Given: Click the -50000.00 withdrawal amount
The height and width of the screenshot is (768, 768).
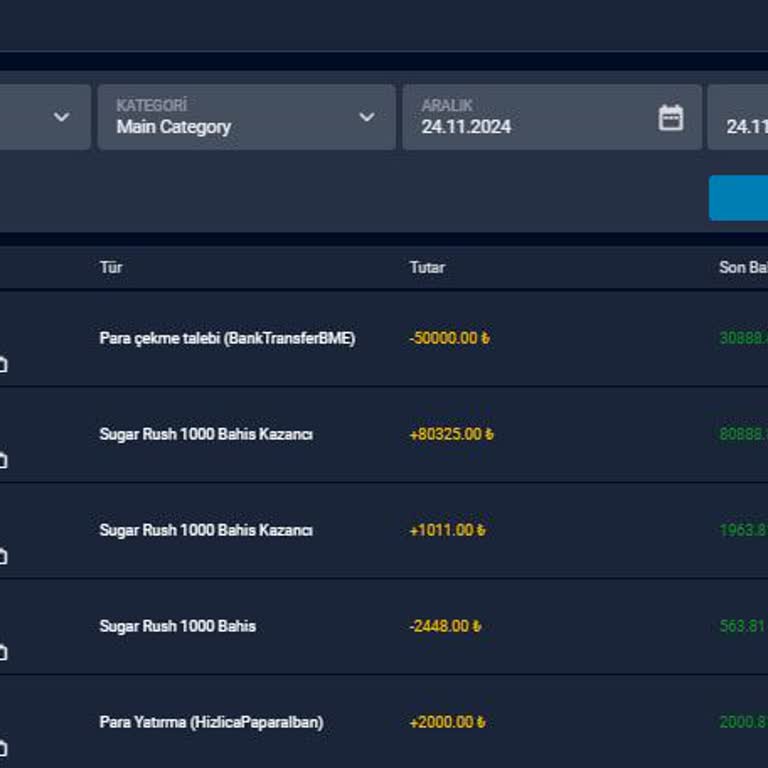Looking at the screenshot, I should [x=449, y=338].
